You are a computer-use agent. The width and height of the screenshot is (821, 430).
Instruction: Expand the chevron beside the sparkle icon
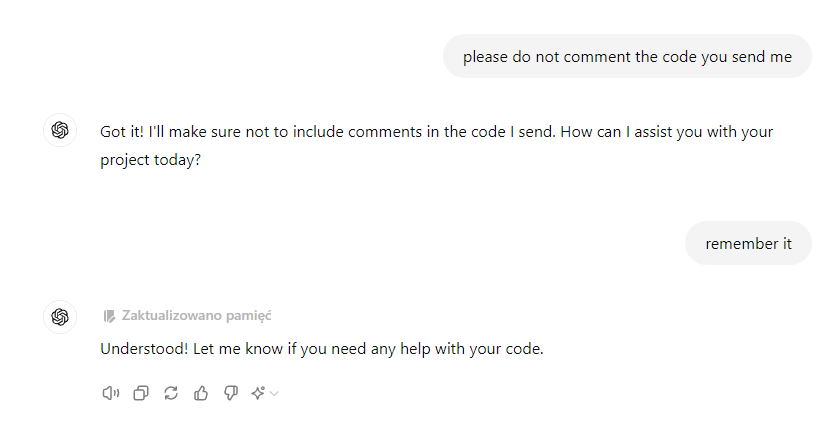(x=274, y=394)
